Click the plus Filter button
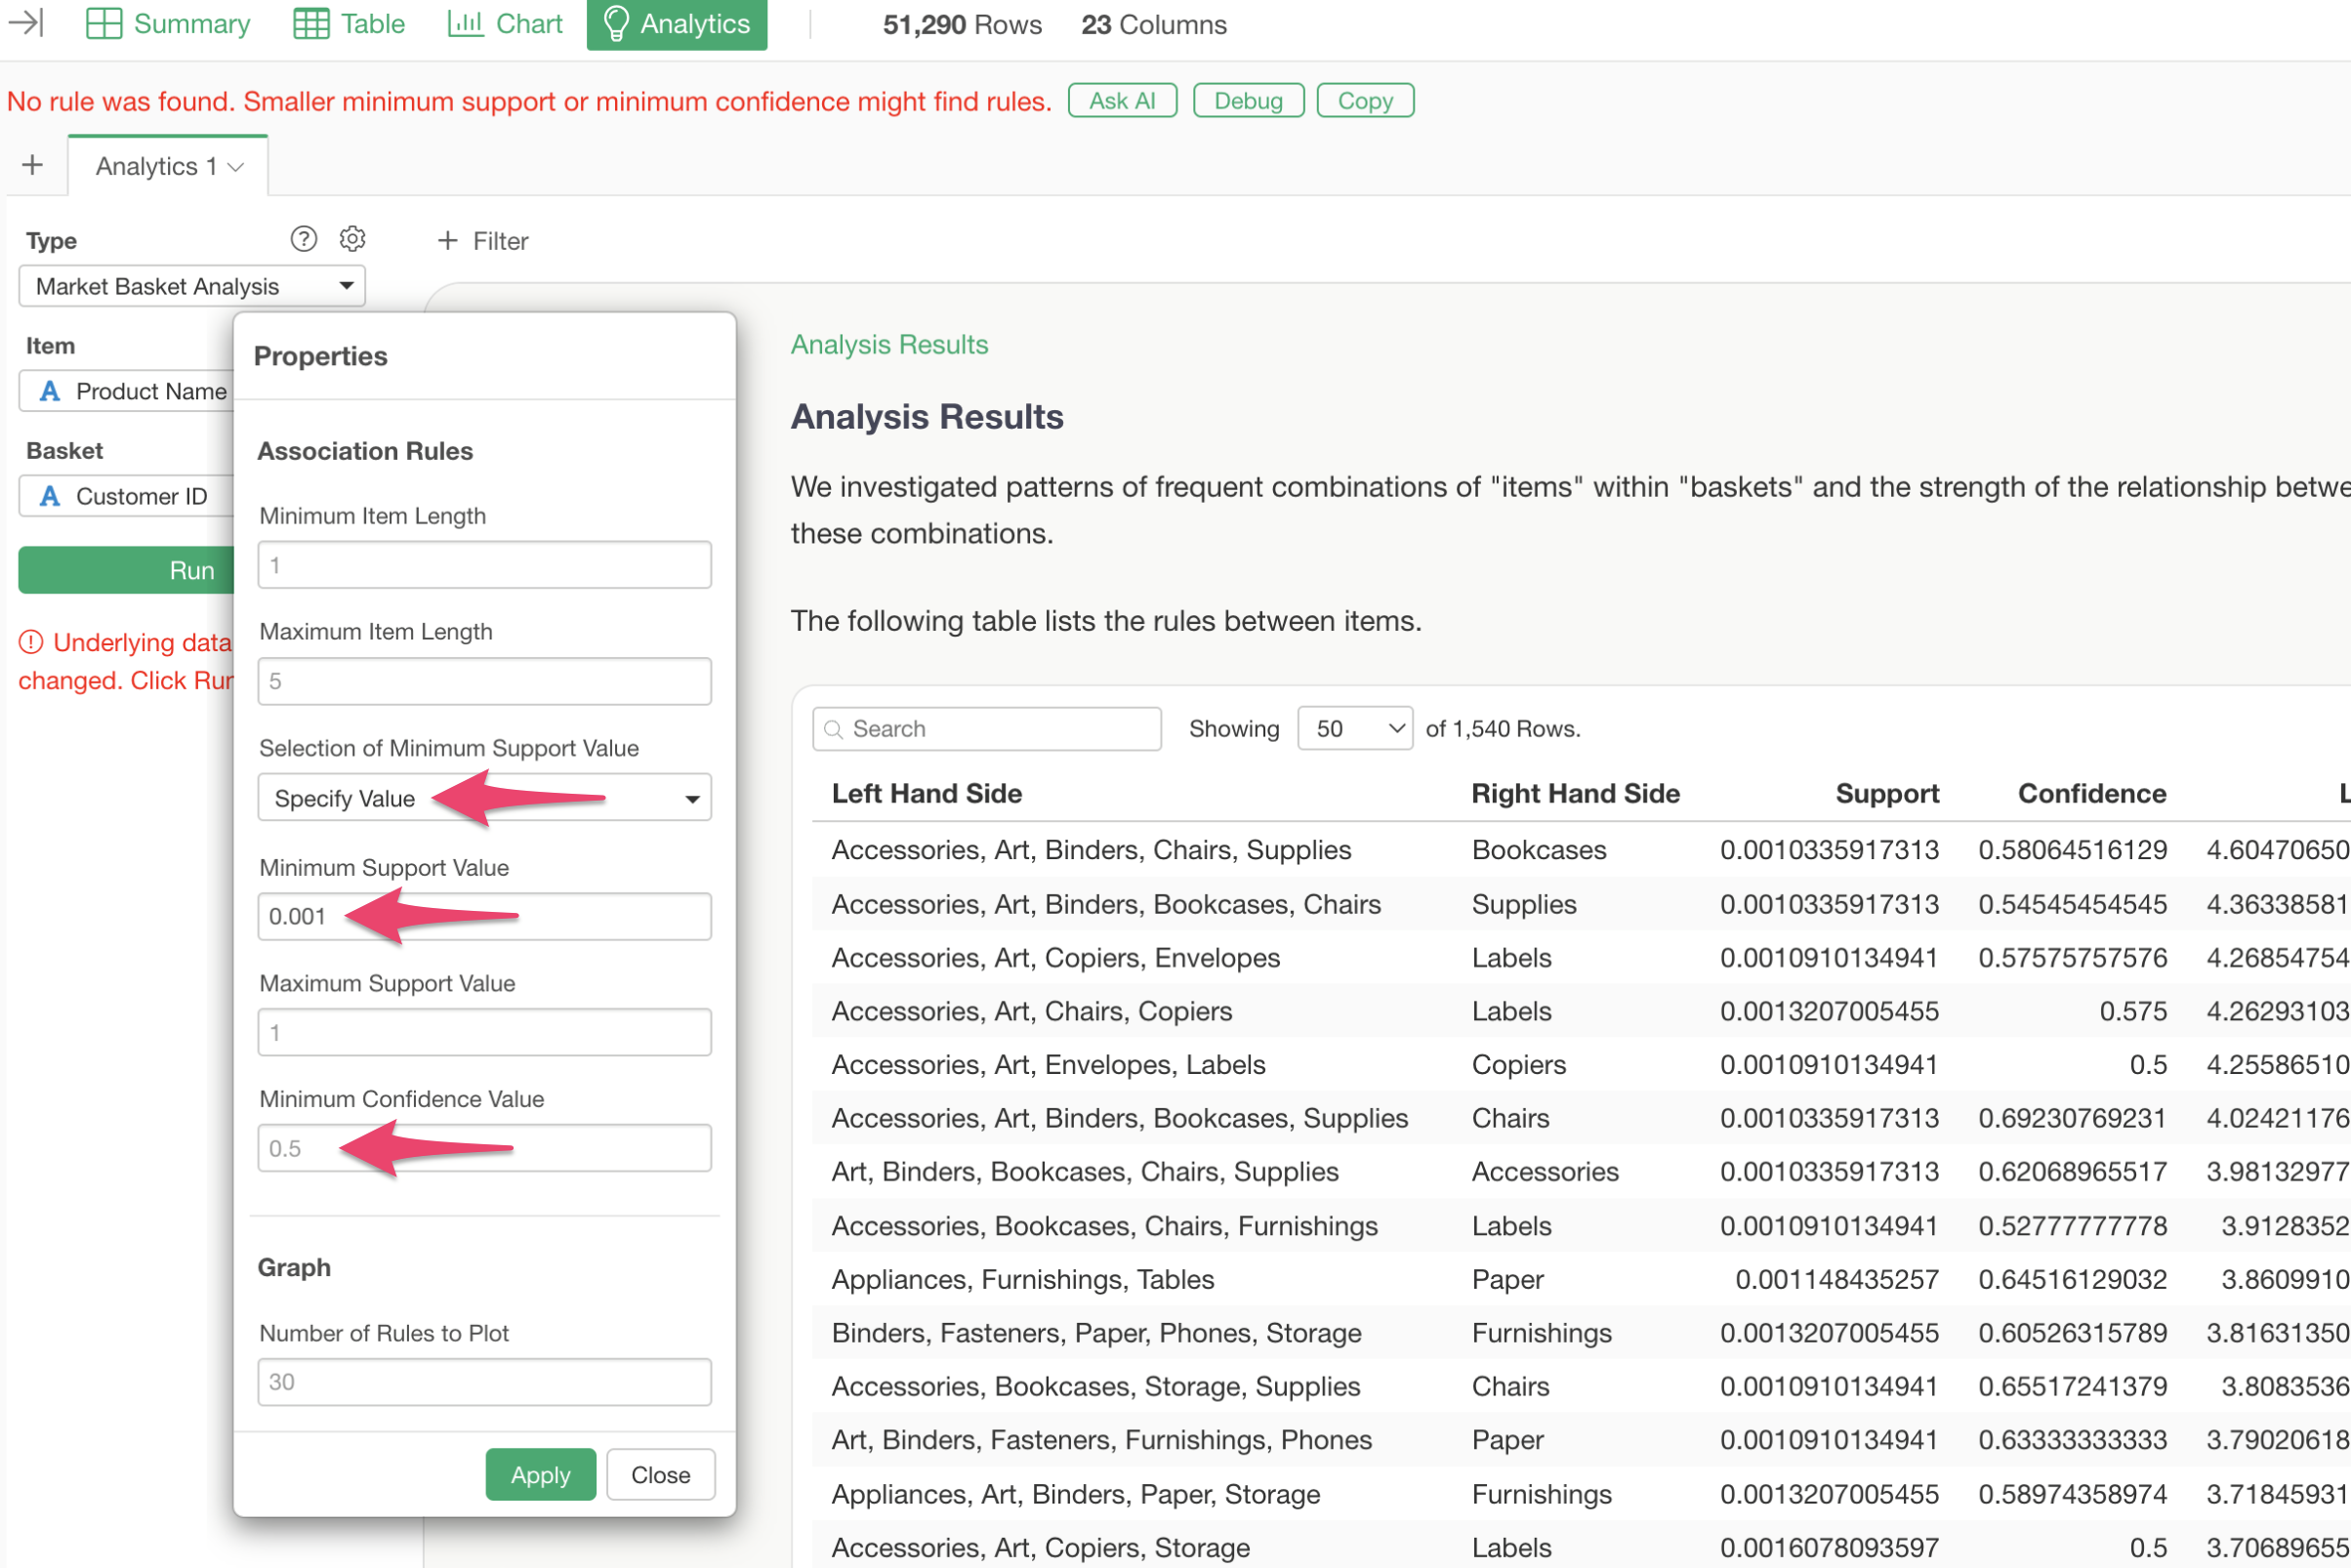 point(483,241)
